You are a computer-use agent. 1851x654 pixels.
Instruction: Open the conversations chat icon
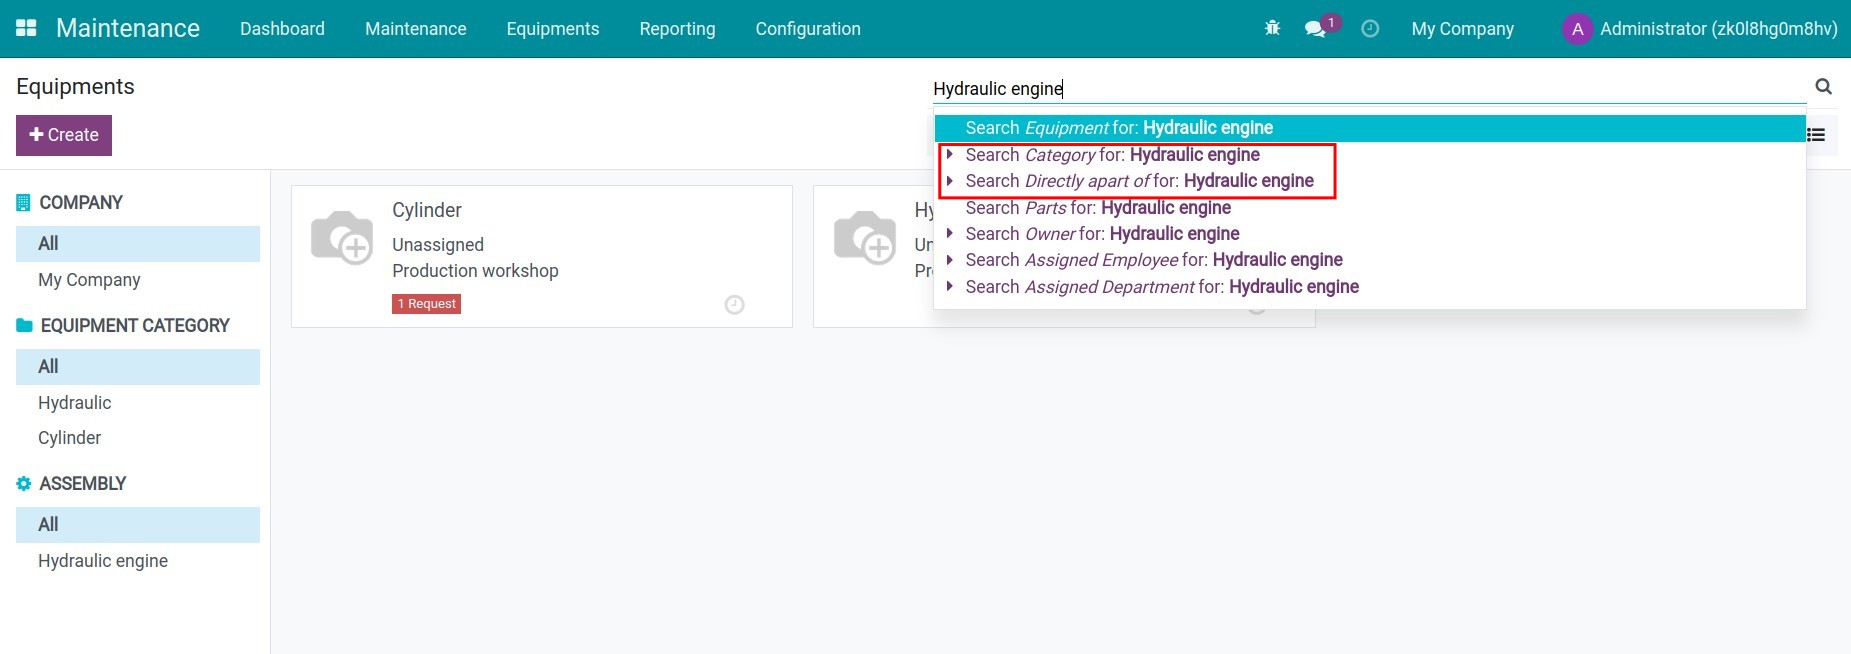pos(1315,29)
